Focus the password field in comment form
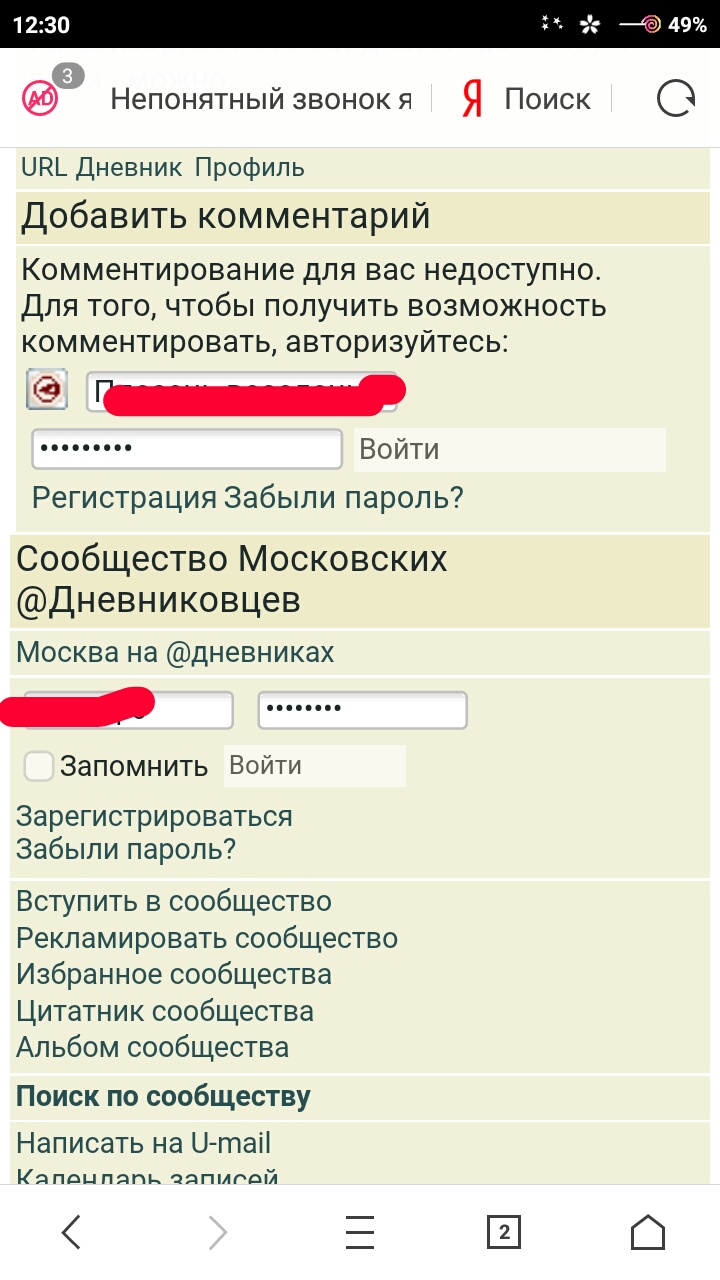The image size is (720, 1280). pyautogui.click(x=187, y=449)
